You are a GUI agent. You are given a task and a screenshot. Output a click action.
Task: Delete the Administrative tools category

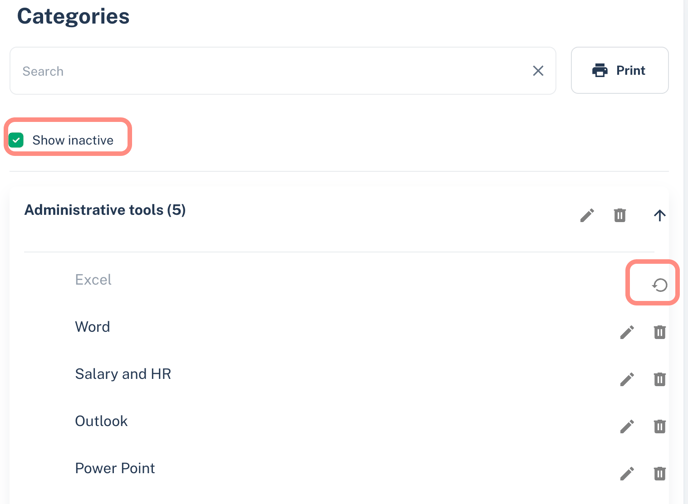[x=620, y=215]
